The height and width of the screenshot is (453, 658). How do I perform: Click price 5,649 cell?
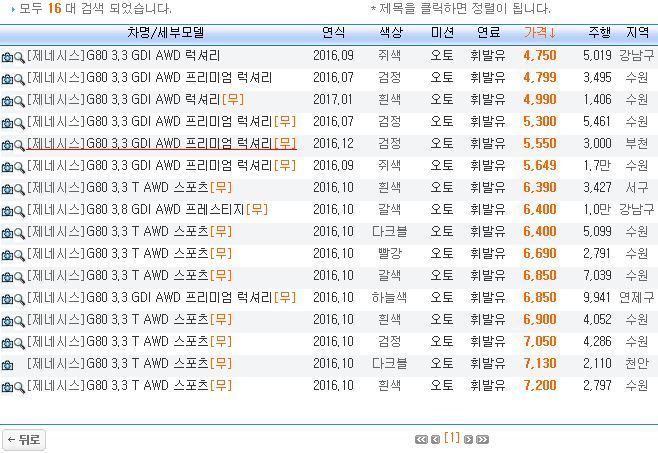pos(540,165)
